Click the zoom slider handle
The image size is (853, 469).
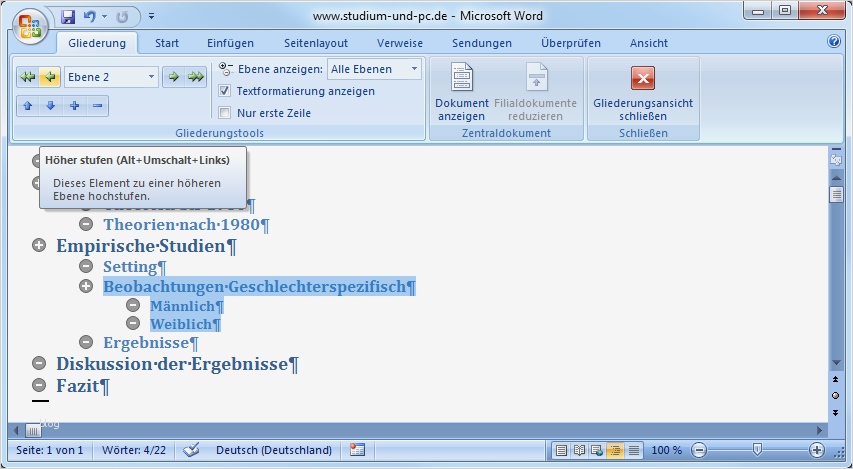point(757,449)
